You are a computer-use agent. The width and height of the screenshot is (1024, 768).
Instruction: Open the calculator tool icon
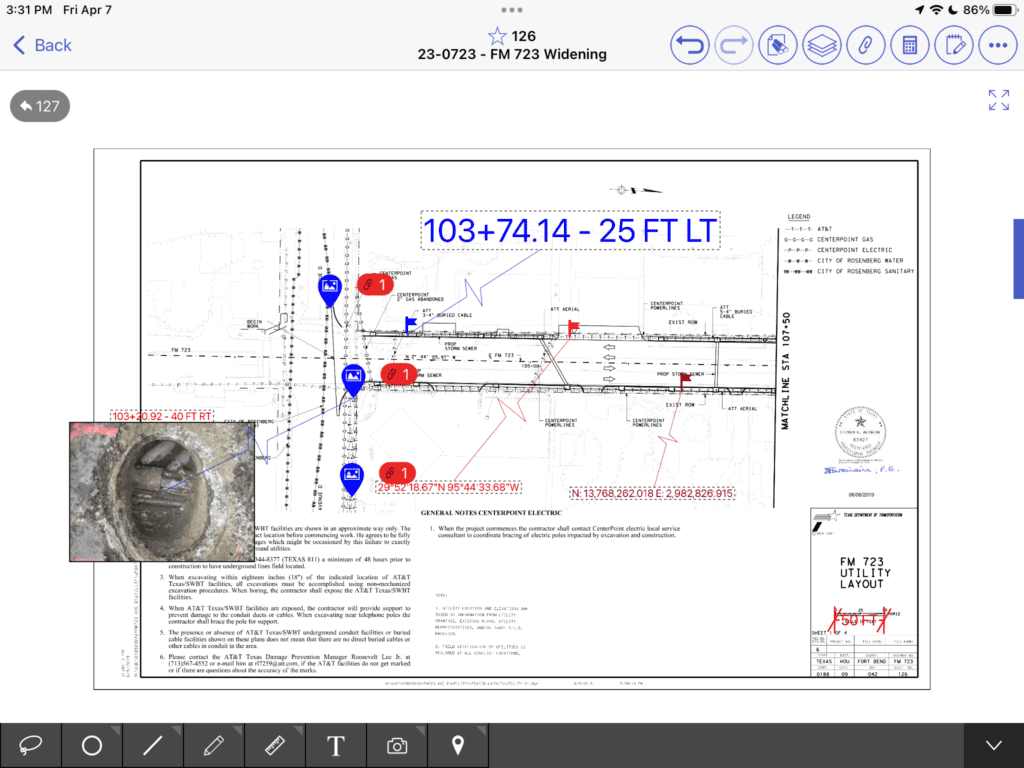coord(910,45)
